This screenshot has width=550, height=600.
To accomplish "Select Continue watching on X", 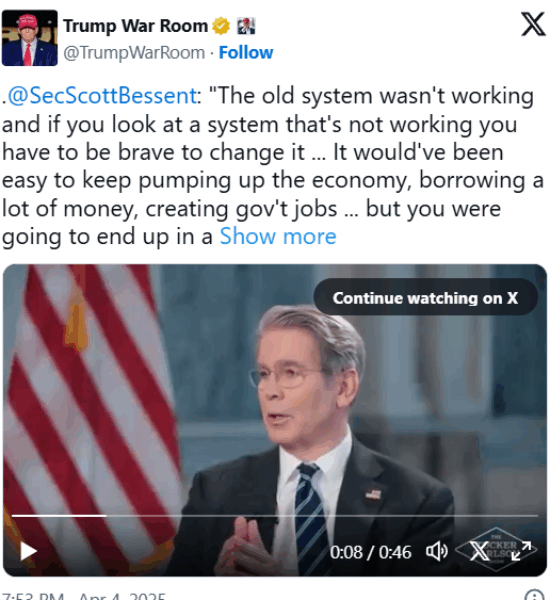I will [425, 298].
